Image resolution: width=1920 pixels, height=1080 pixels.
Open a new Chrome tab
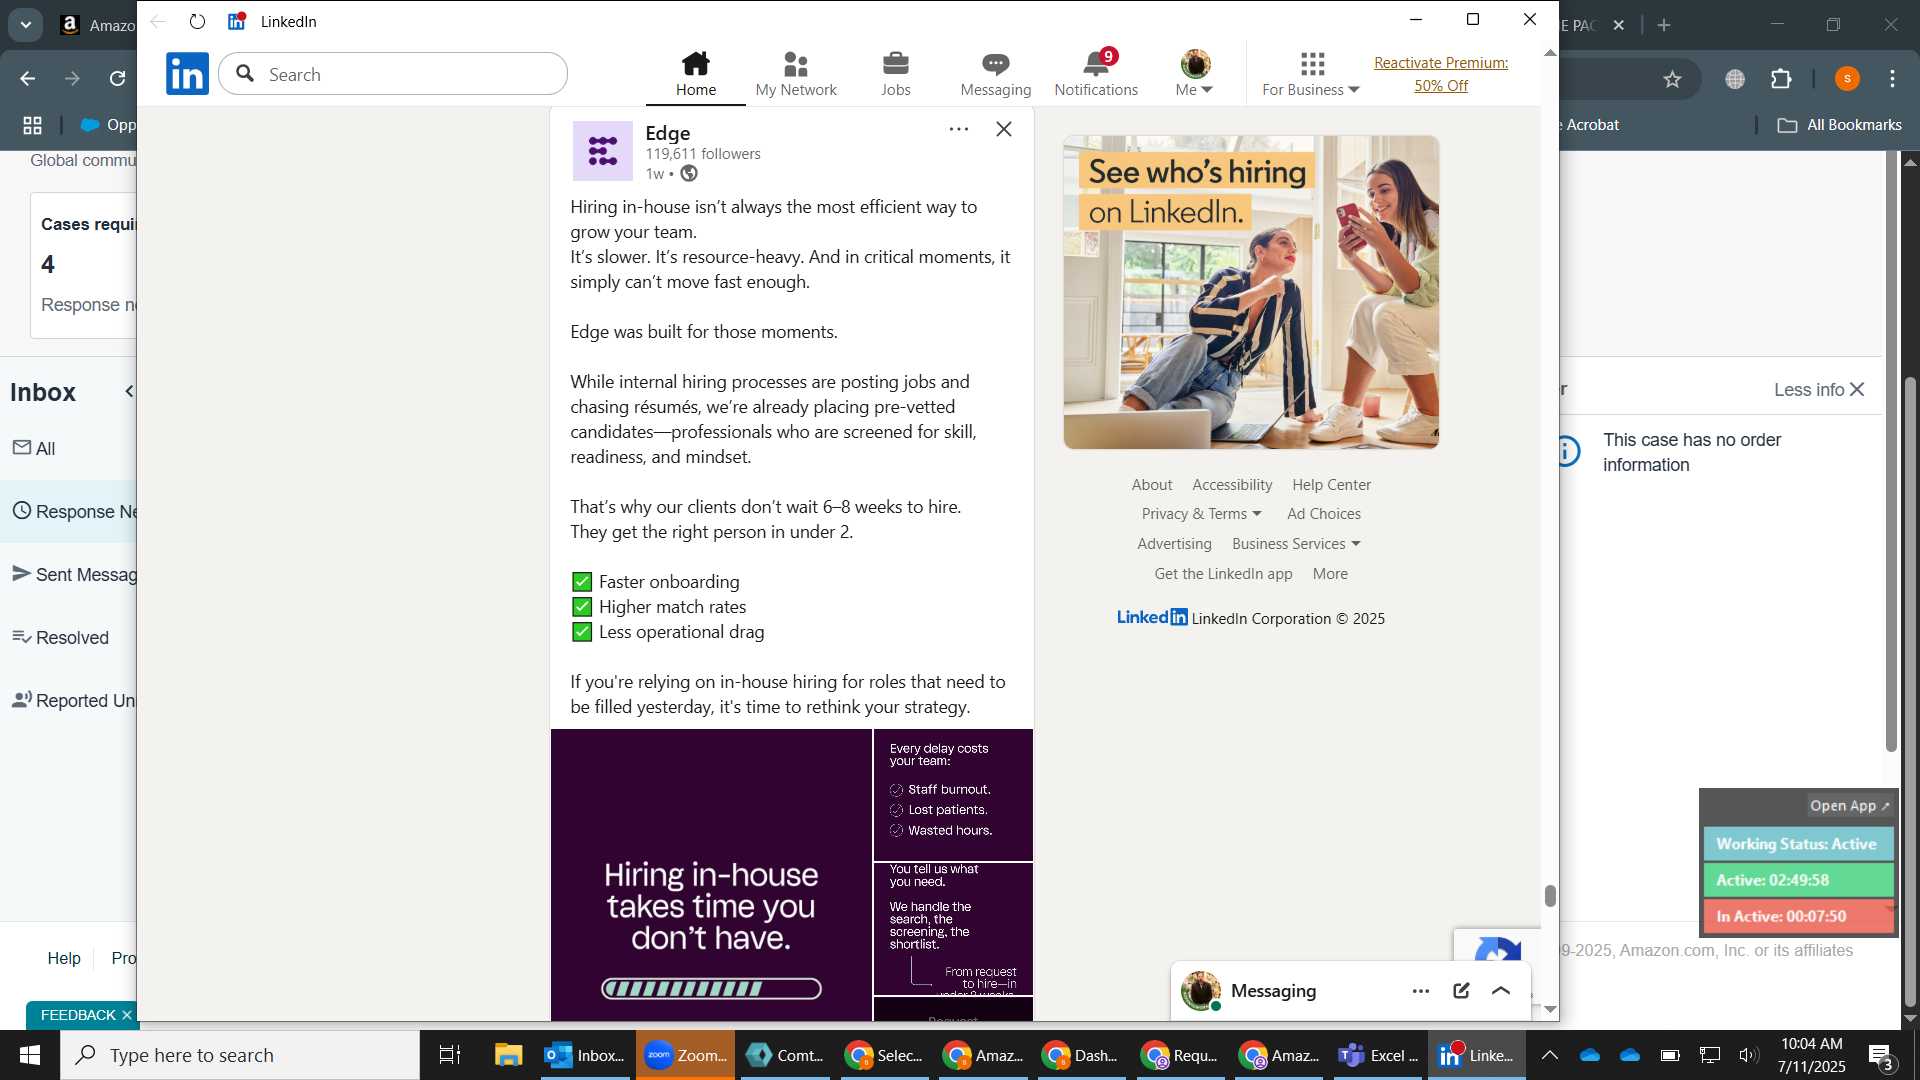(1664, 25)
